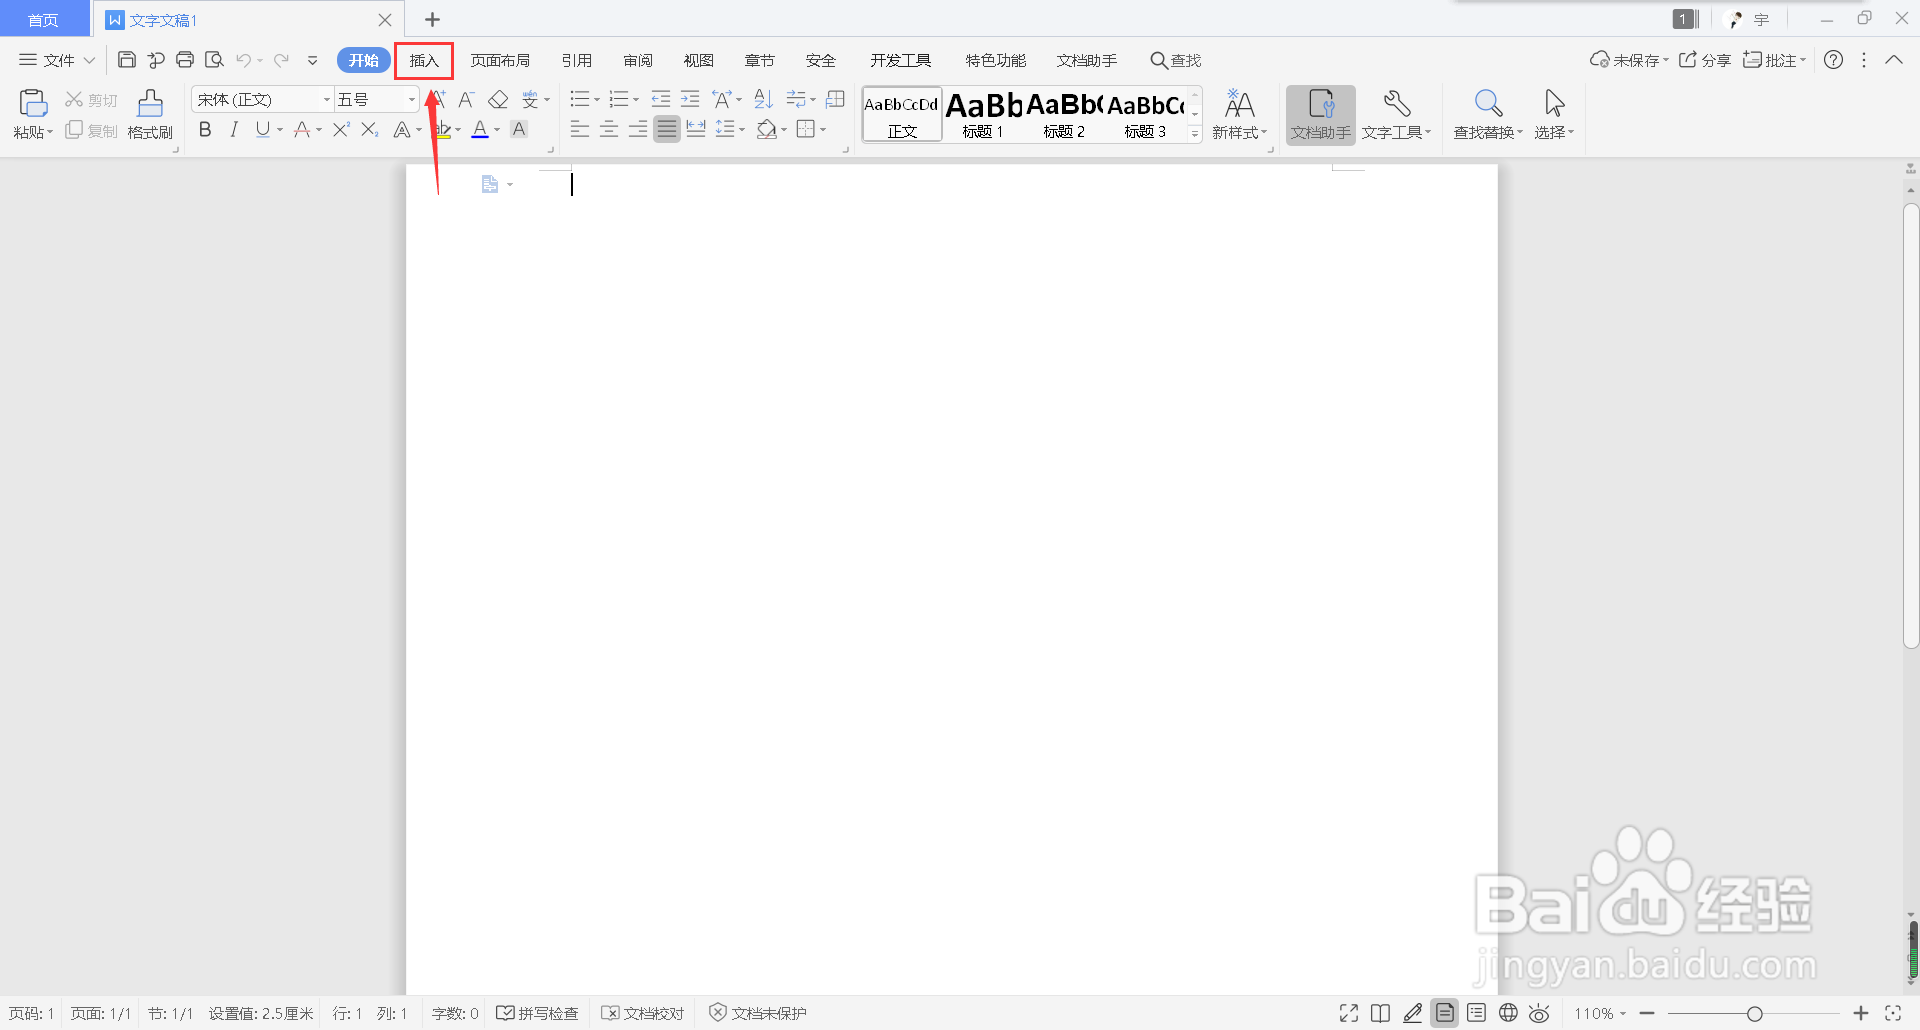Screen dimensions: 1920x1030
Task: Click the Find (查找) search box
Action: tap(1176, 60)
